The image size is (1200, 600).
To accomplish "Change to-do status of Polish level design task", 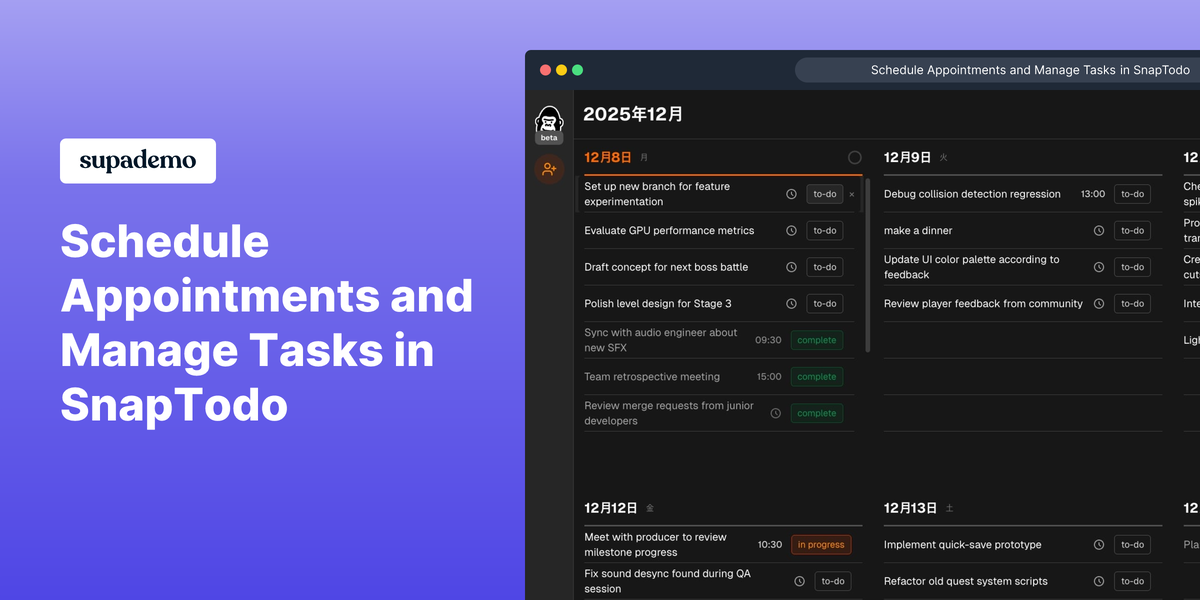I will [825, 303].
